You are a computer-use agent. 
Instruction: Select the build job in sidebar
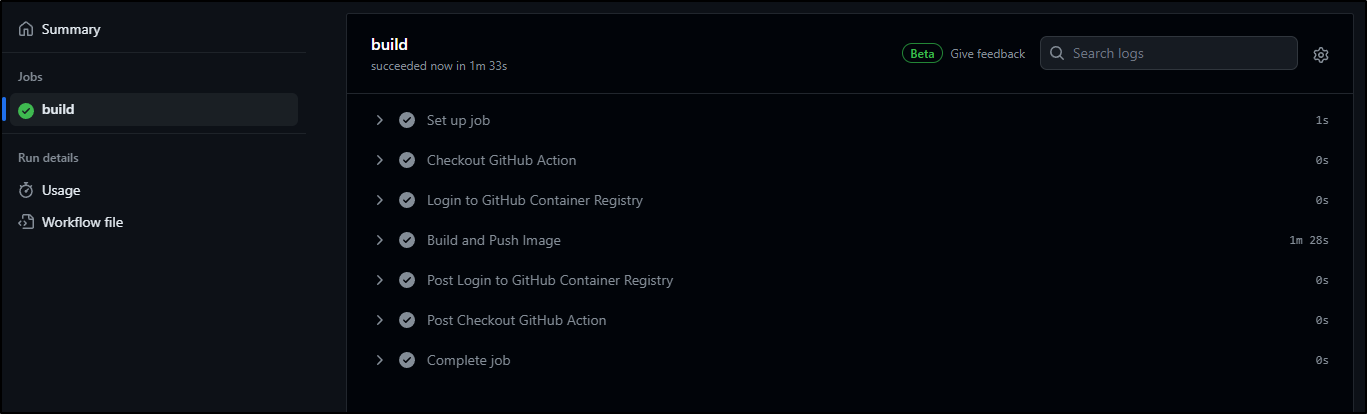154,110
